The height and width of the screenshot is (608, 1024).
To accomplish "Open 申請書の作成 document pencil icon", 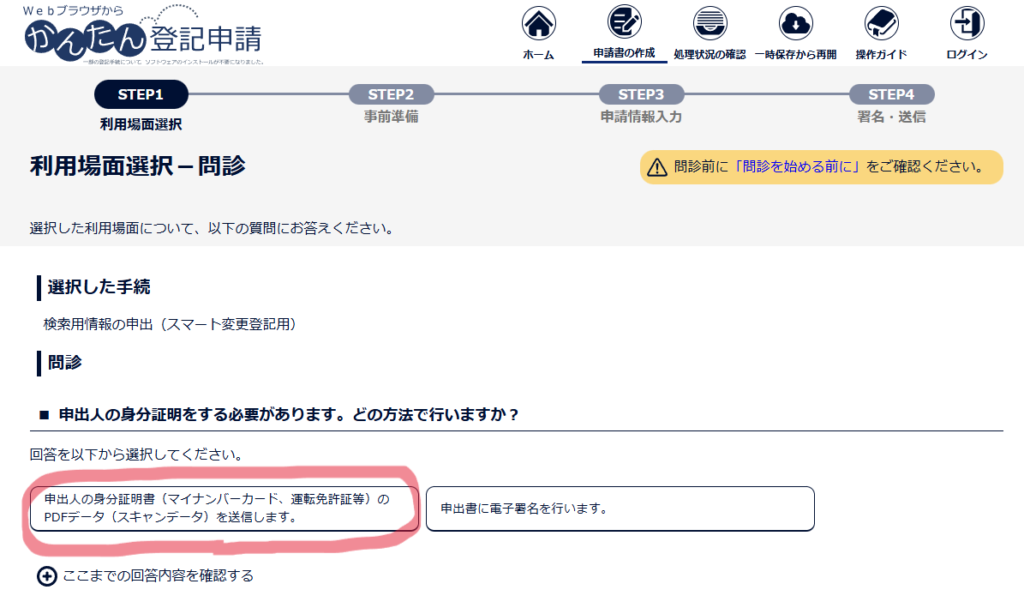I will 625,24.
